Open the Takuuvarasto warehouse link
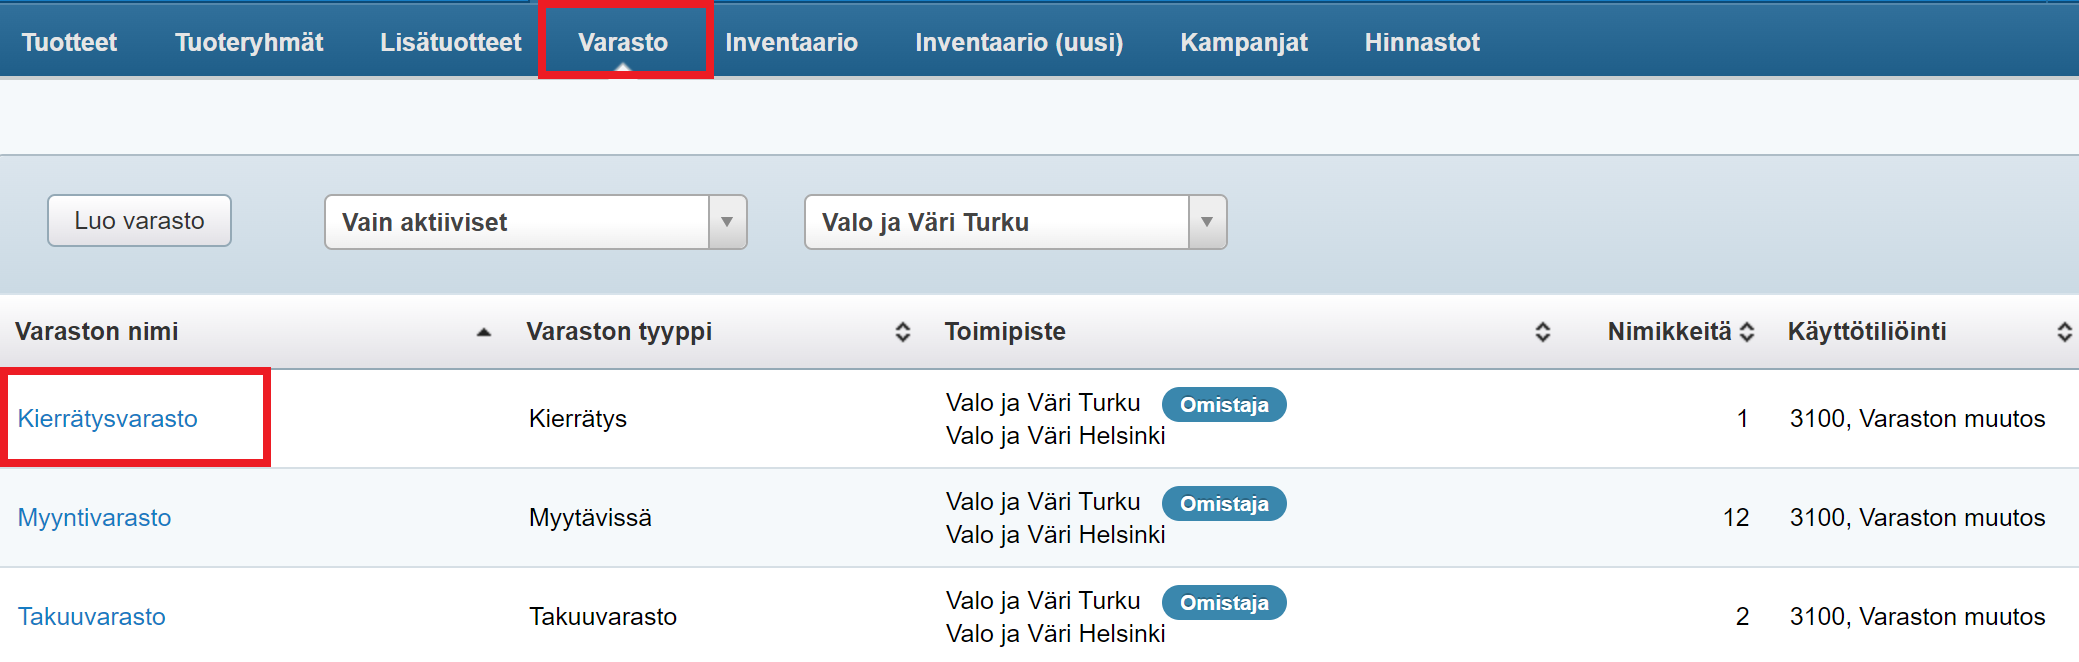 [92, 616]
